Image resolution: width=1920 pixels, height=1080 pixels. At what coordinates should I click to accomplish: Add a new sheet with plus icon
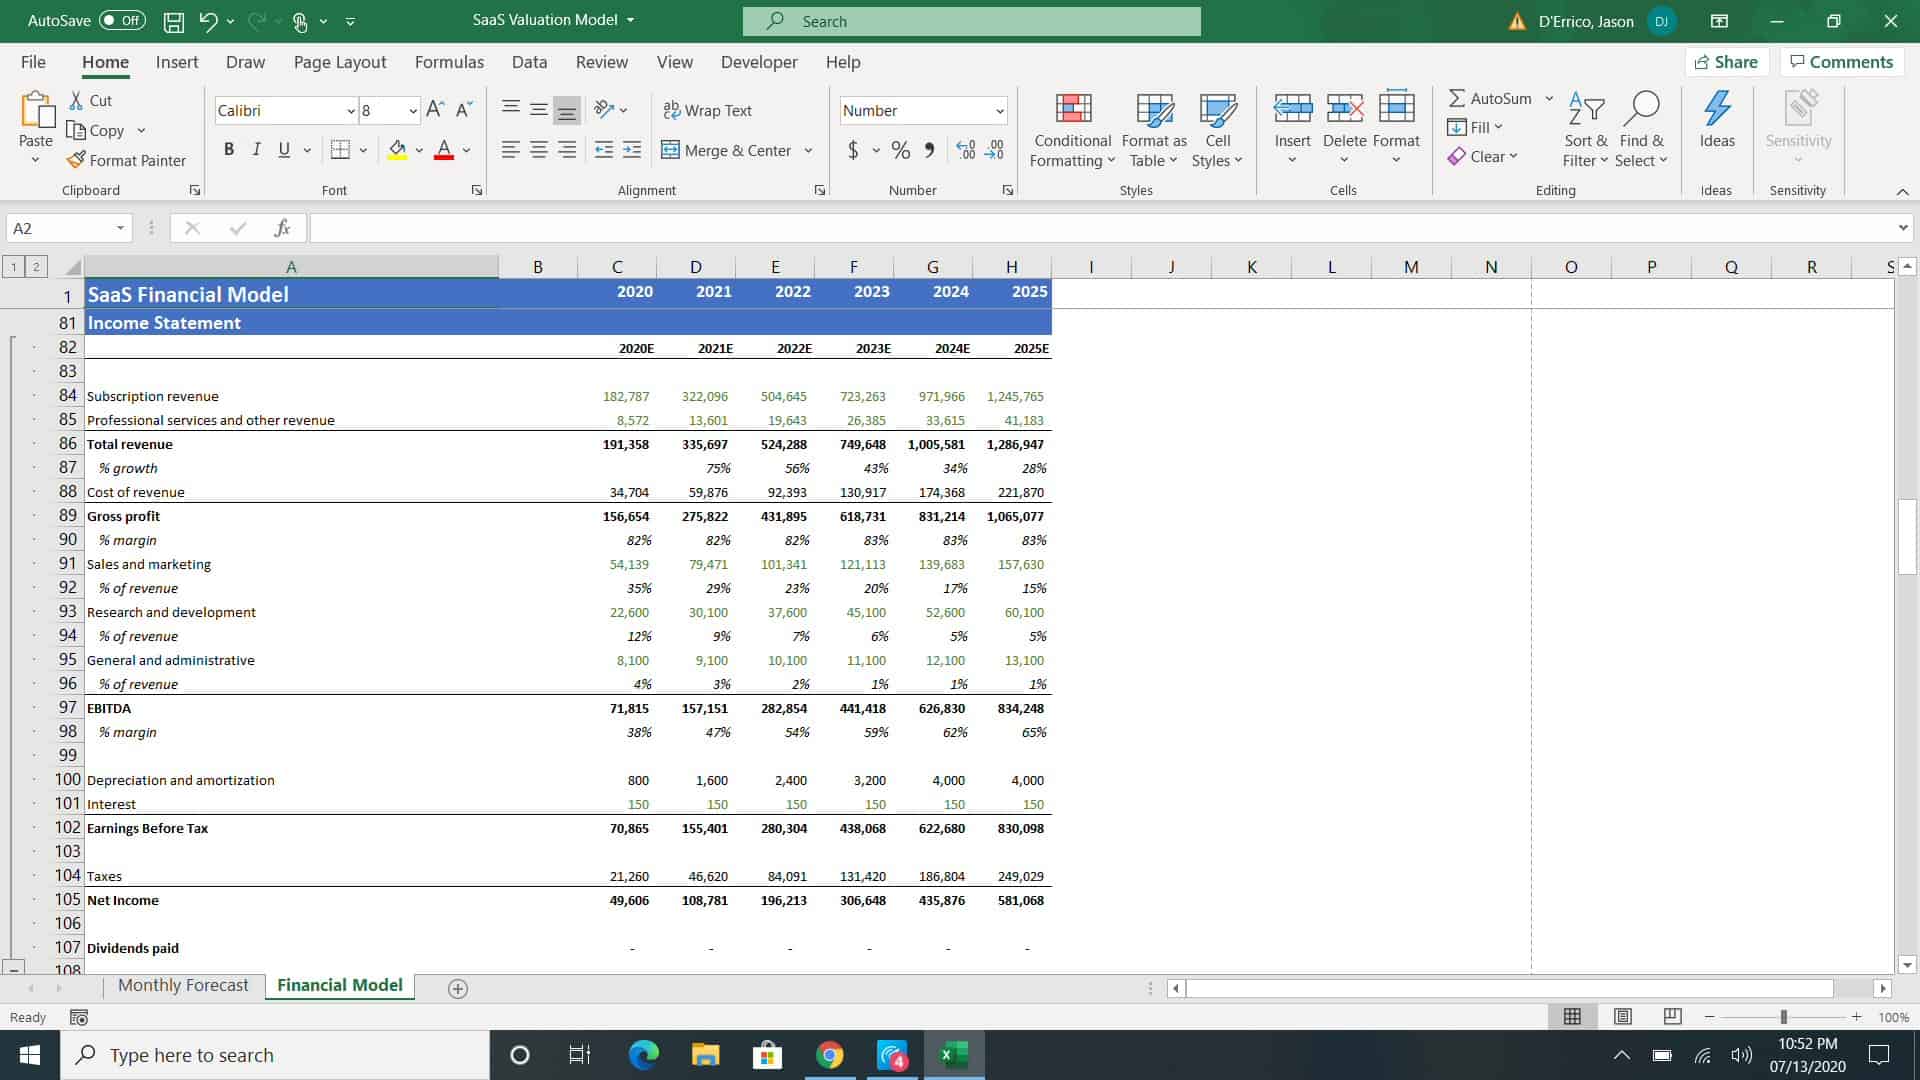458,988
